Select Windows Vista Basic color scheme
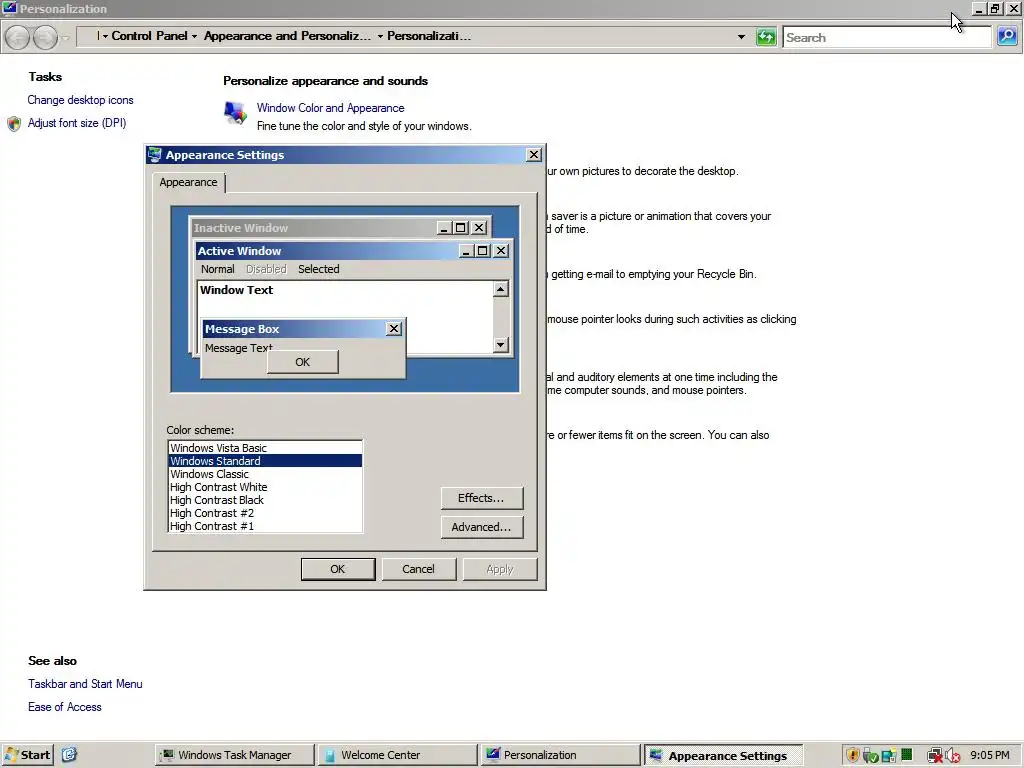 (265, 448)
